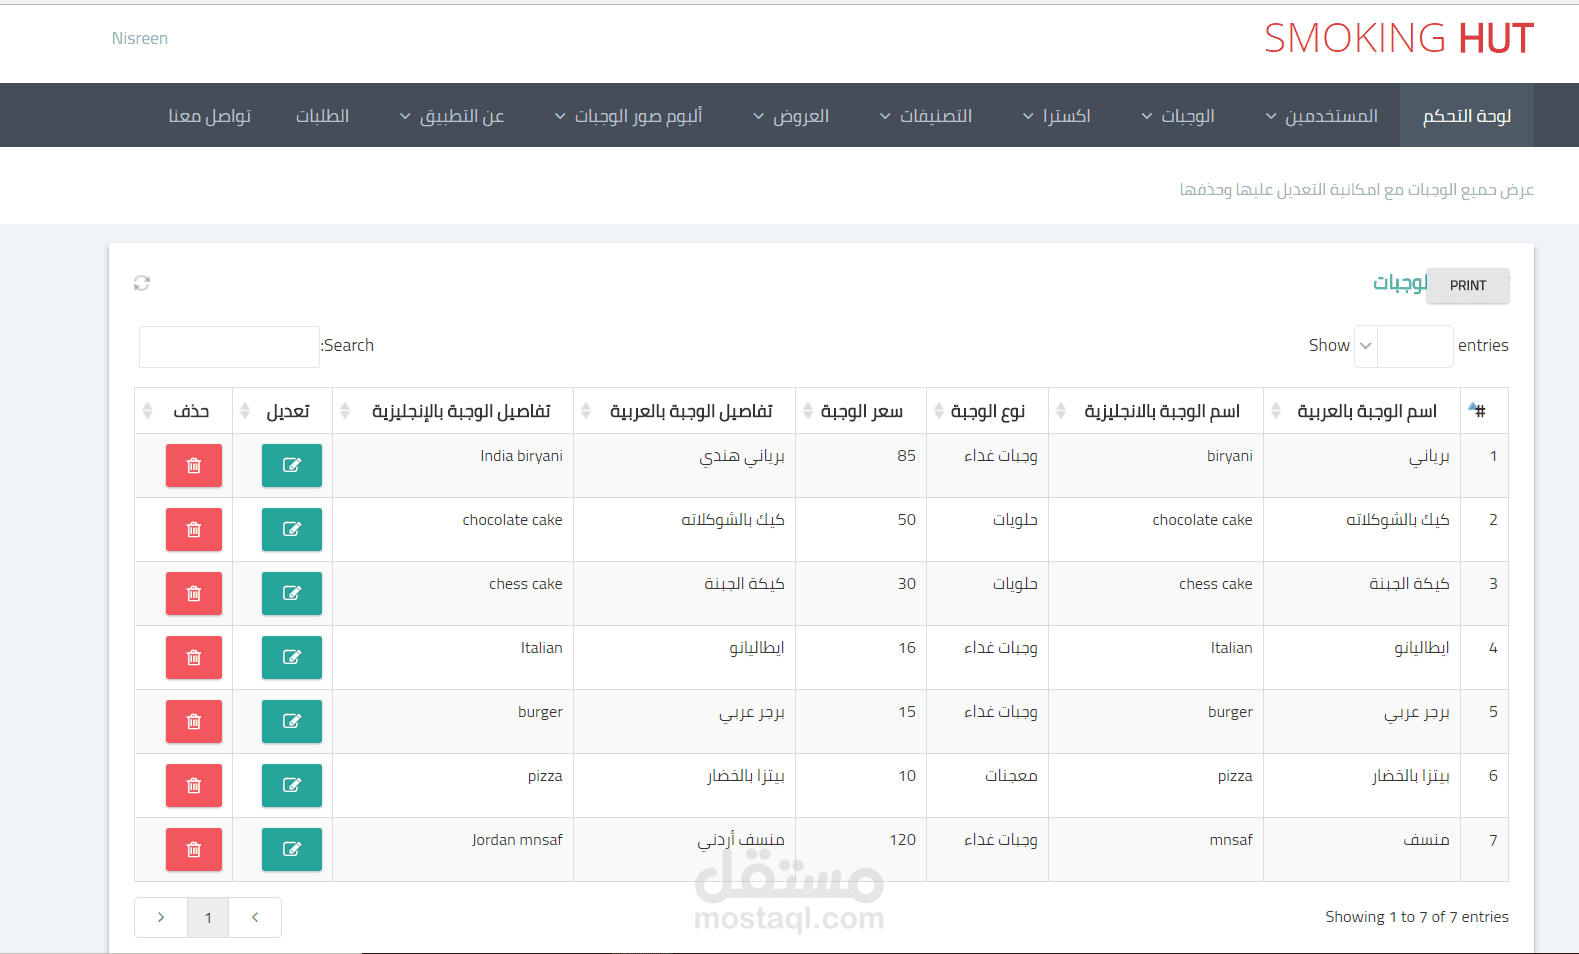Viewport: 1579px width, 954px height.
Task: Delete the biryani meal row
Action: tap(194, 465)
